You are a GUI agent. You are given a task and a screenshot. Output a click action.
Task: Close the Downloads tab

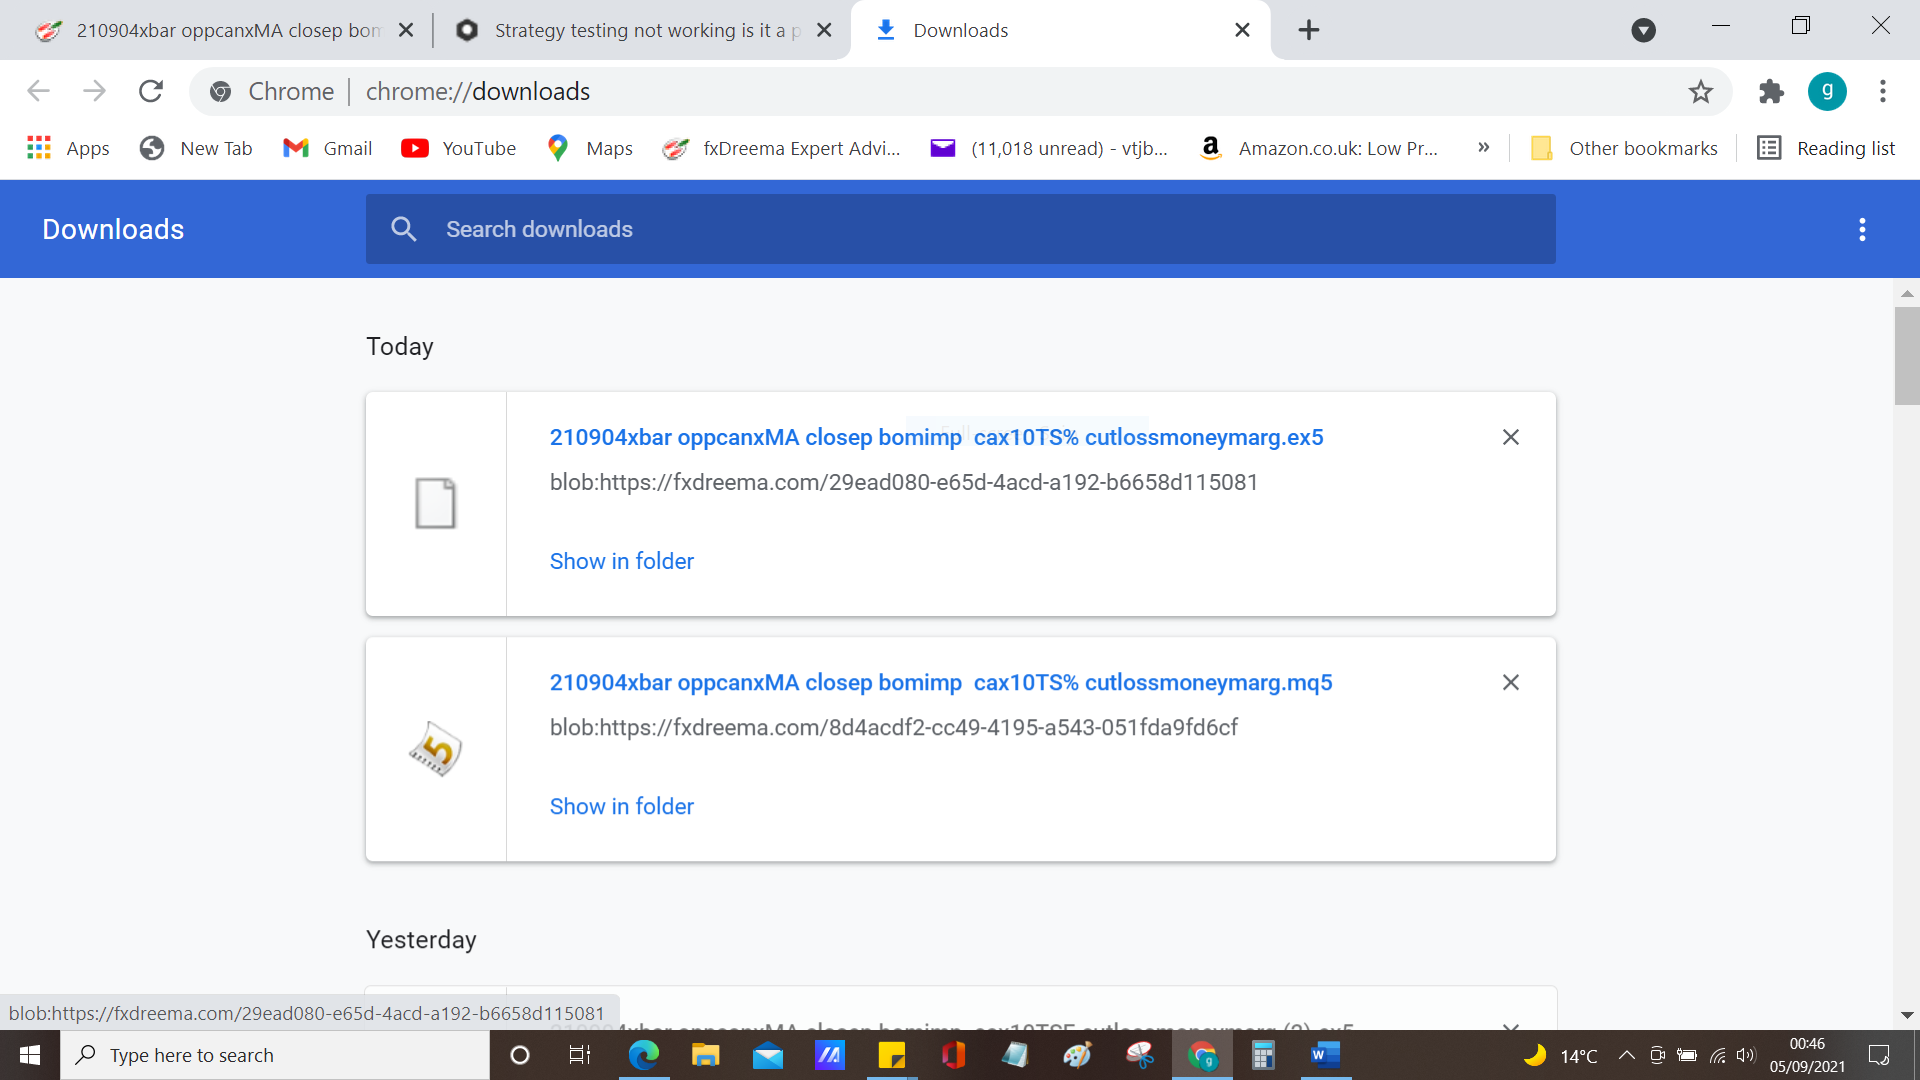pos(1242,30)
